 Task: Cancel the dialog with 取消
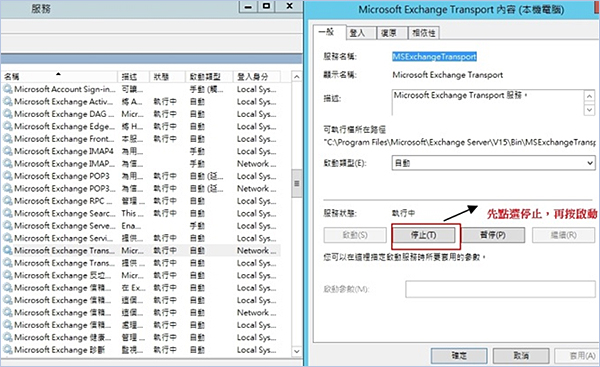(521, 356)
